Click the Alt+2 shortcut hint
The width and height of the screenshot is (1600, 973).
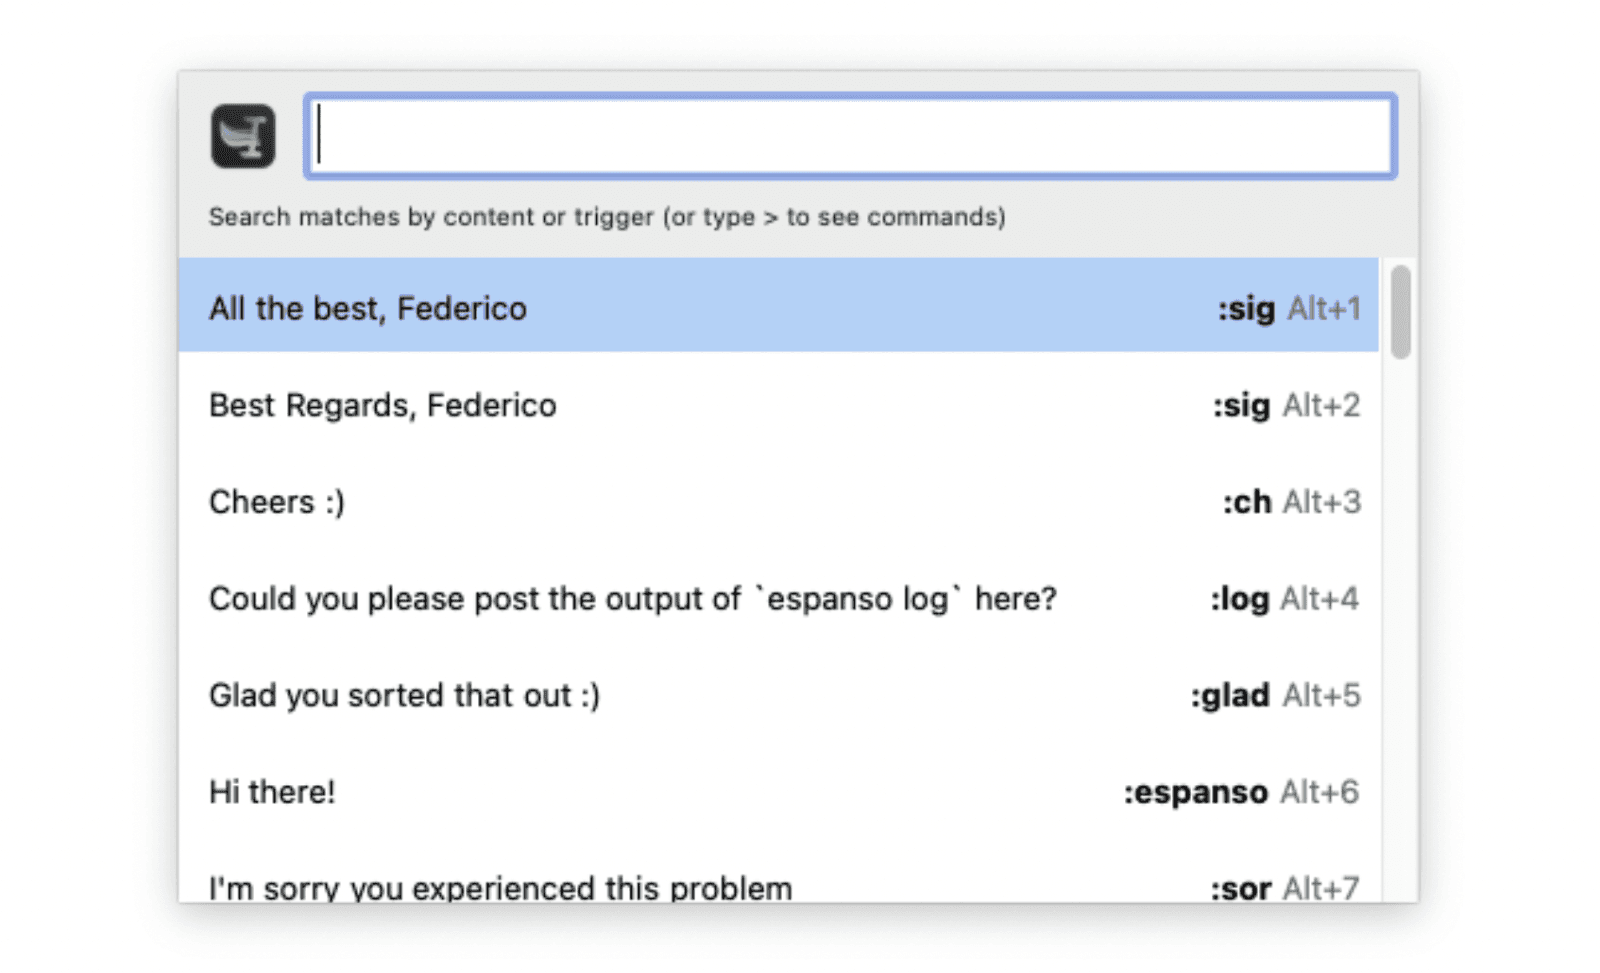pyautogui.click(x=1321, y=405)
